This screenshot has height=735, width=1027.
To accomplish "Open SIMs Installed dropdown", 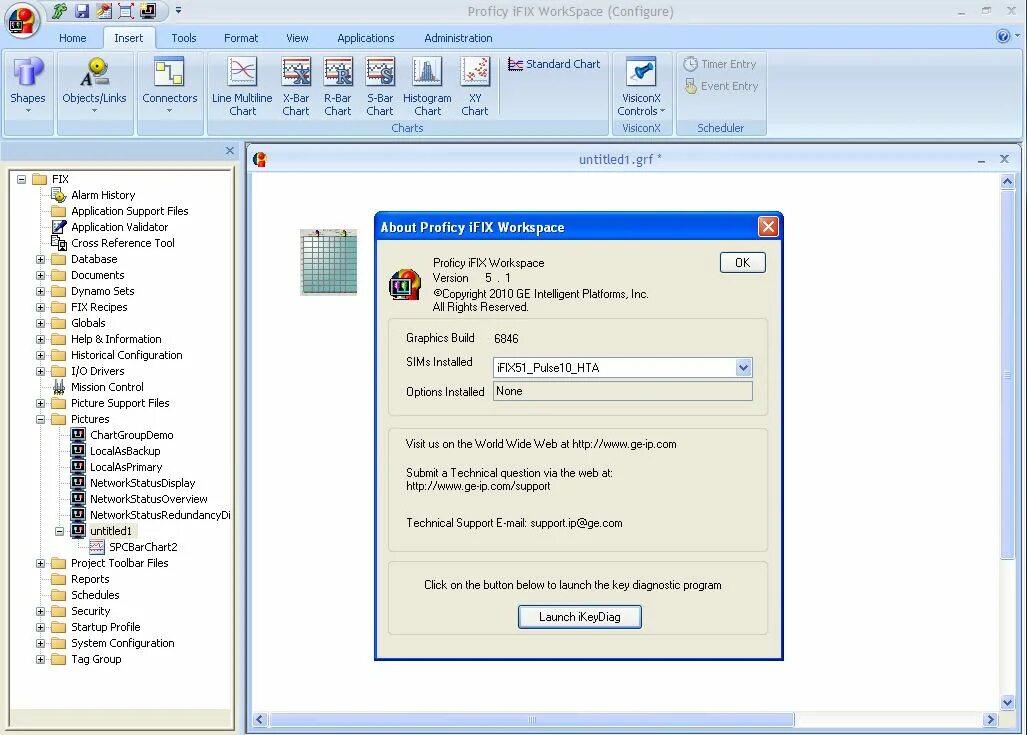I will tap(743, 368).
